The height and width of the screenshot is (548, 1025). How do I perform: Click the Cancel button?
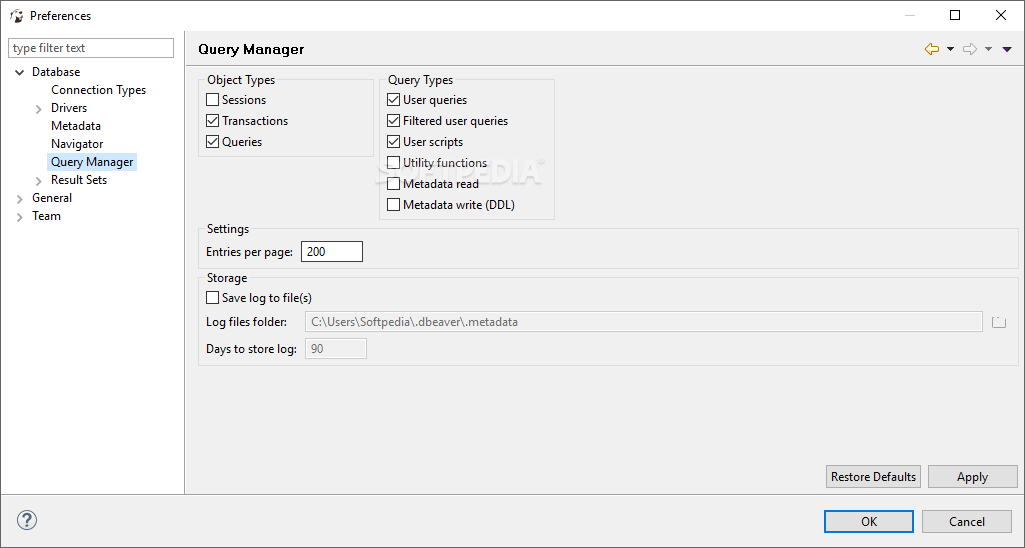(967, 521)
